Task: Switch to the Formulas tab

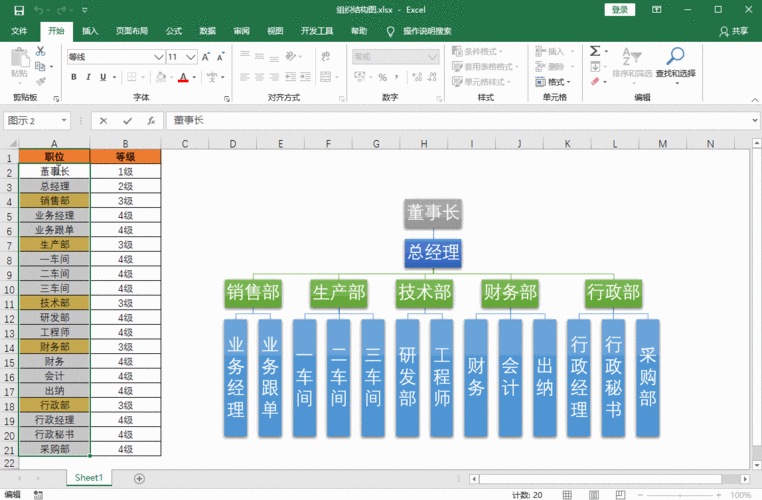Action: point(173,31)
